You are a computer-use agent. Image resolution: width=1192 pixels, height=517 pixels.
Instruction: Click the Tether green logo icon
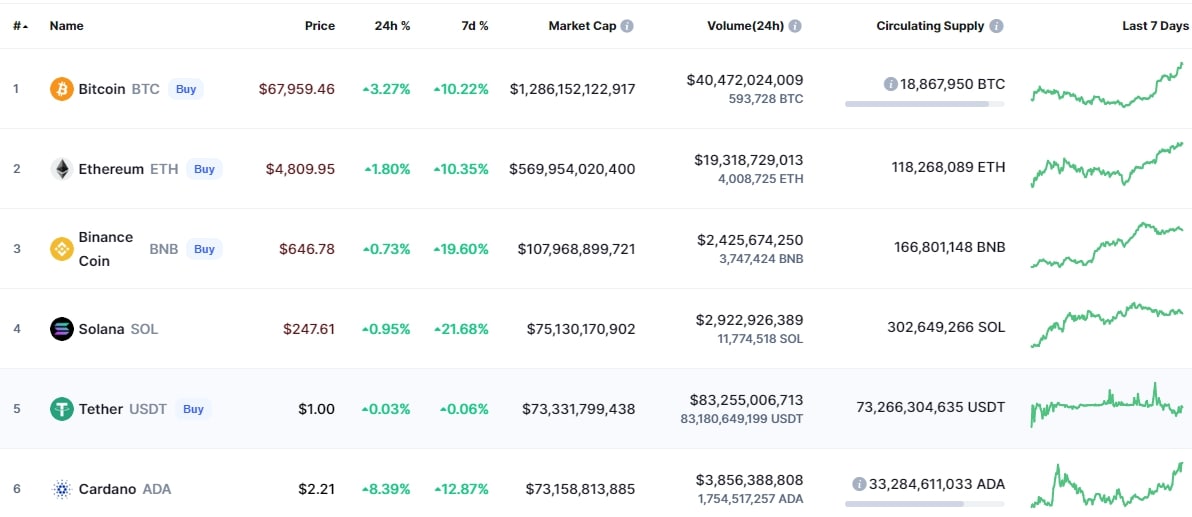[x=62, y=409]
